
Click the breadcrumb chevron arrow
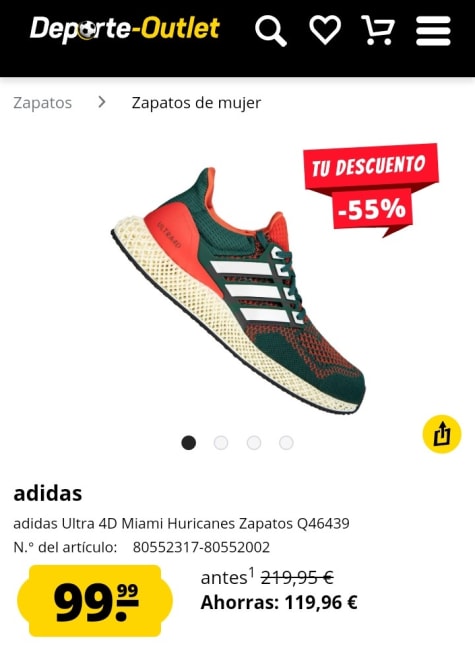point(102,102)
